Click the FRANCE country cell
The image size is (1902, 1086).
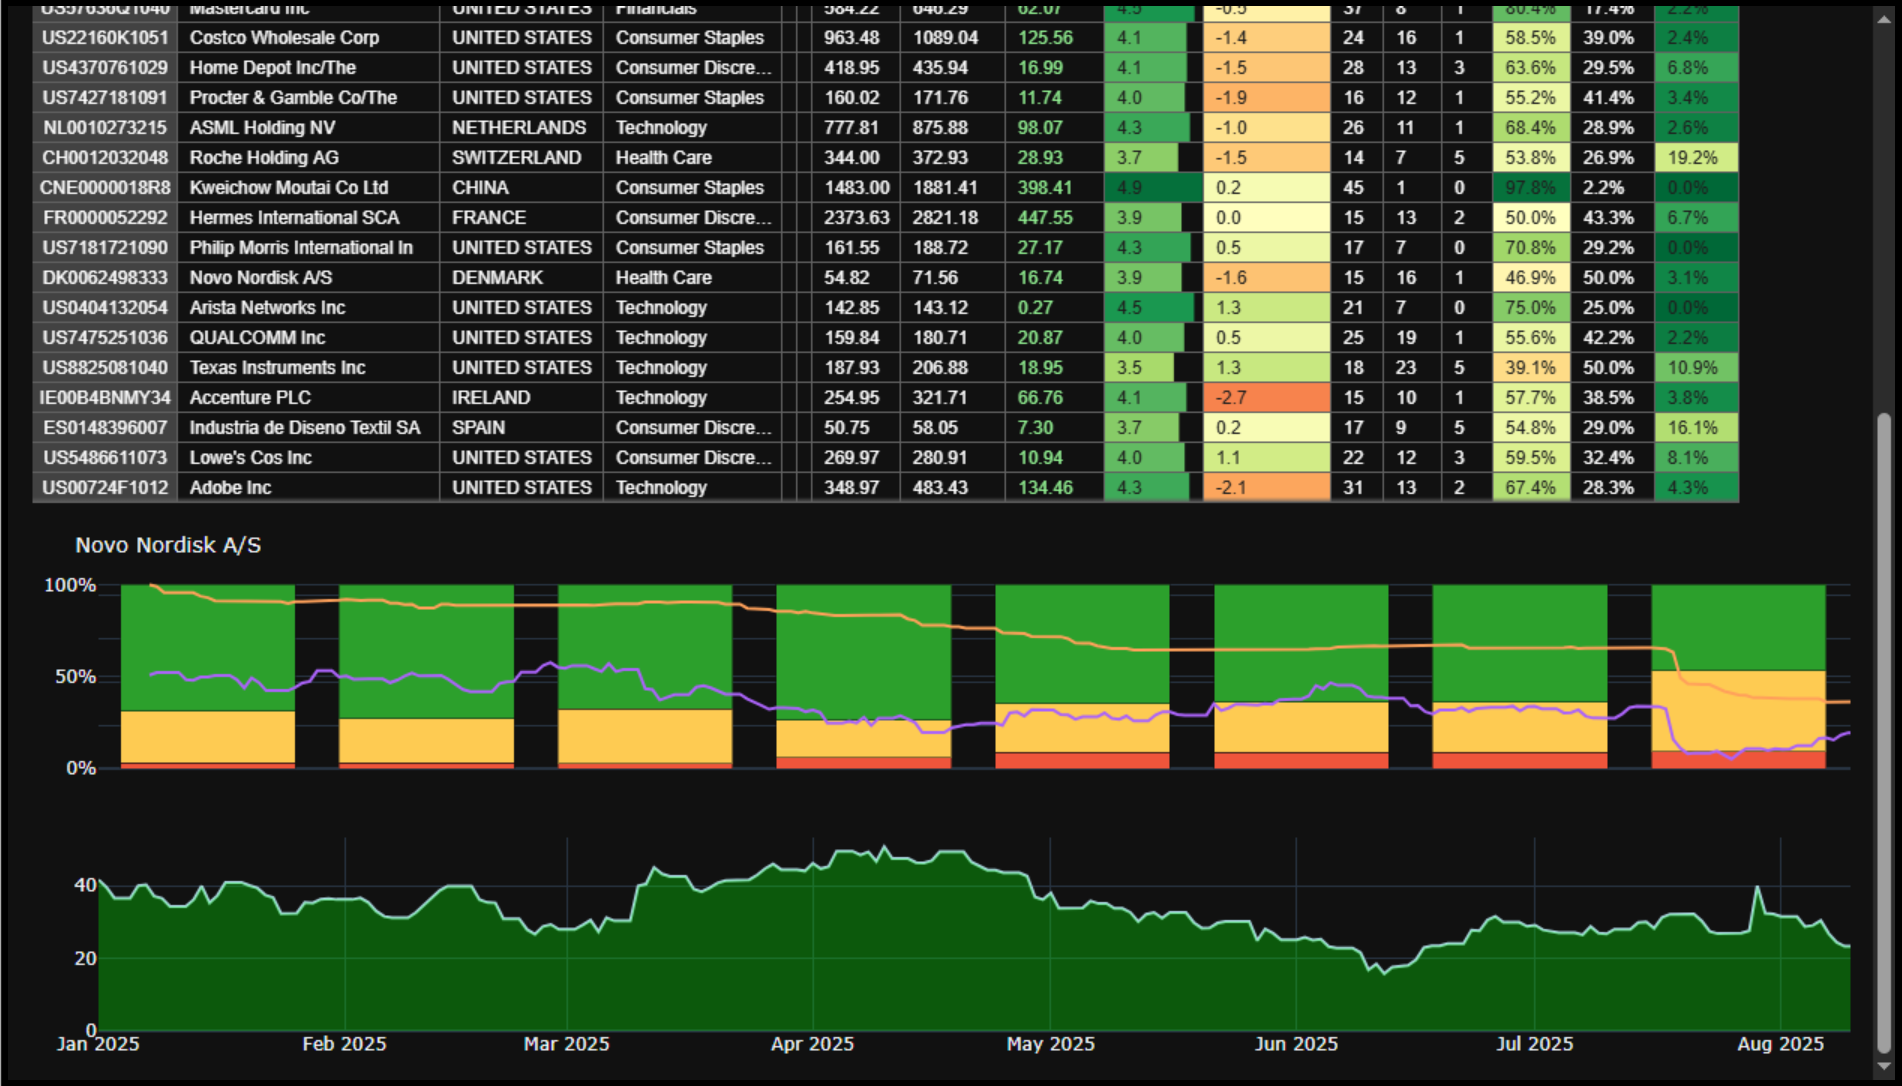[x=521, y=218]
